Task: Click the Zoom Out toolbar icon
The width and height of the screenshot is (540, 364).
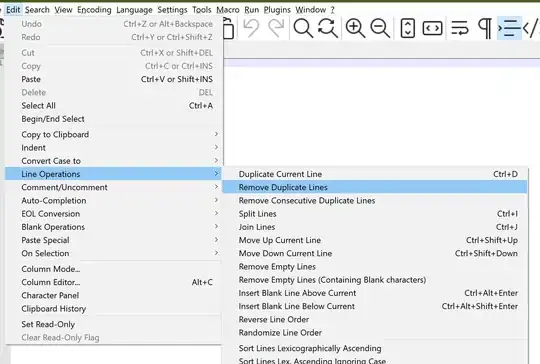Action: pyautogui.click(x=380, y=28)
